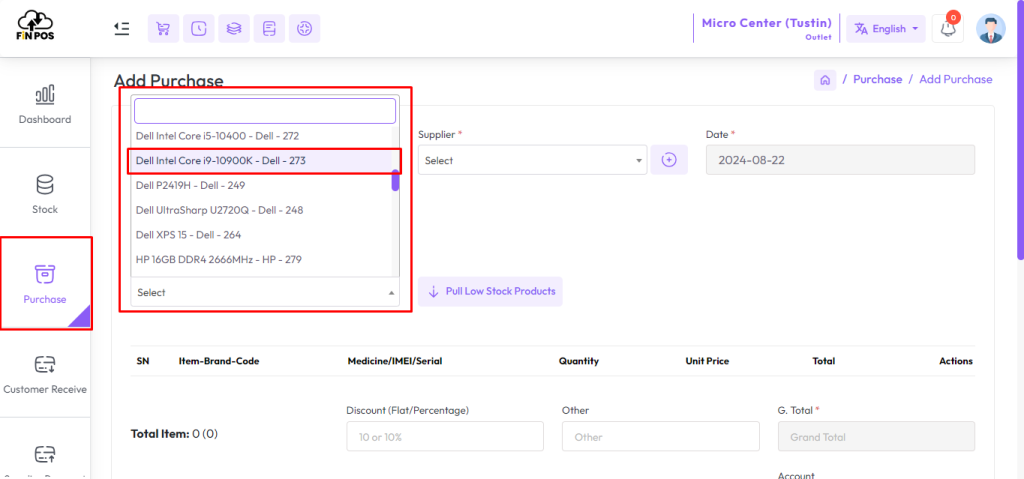The height and width of the screenshot is (479, 1024).
Task: Open the compass-style toolbar shortcut
Action: (304, 29)
